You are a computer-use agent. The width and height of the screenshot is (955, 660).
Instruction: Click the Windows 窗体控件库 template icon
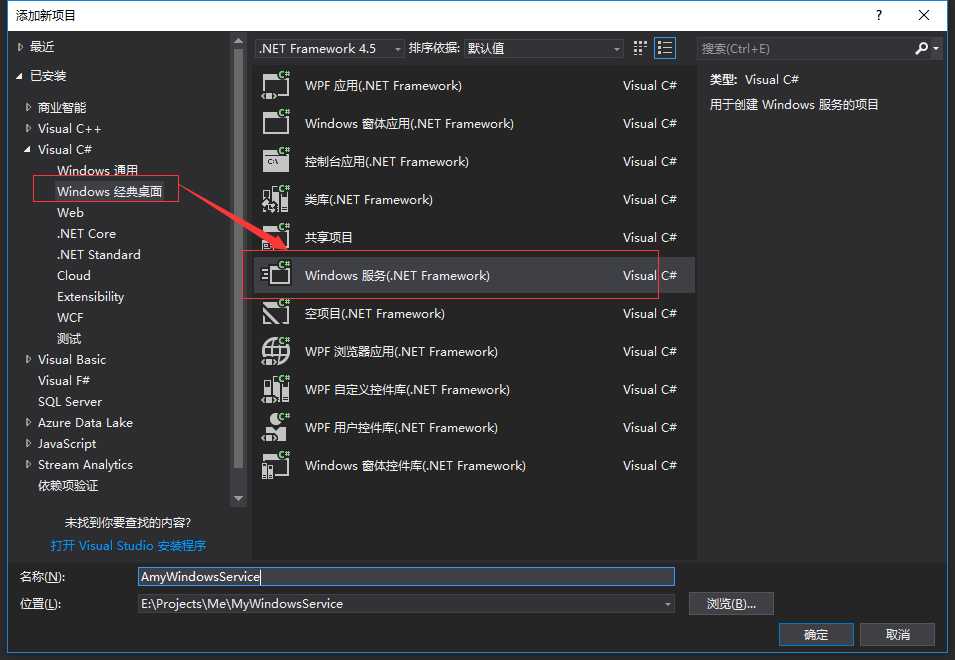click(276, 466)
